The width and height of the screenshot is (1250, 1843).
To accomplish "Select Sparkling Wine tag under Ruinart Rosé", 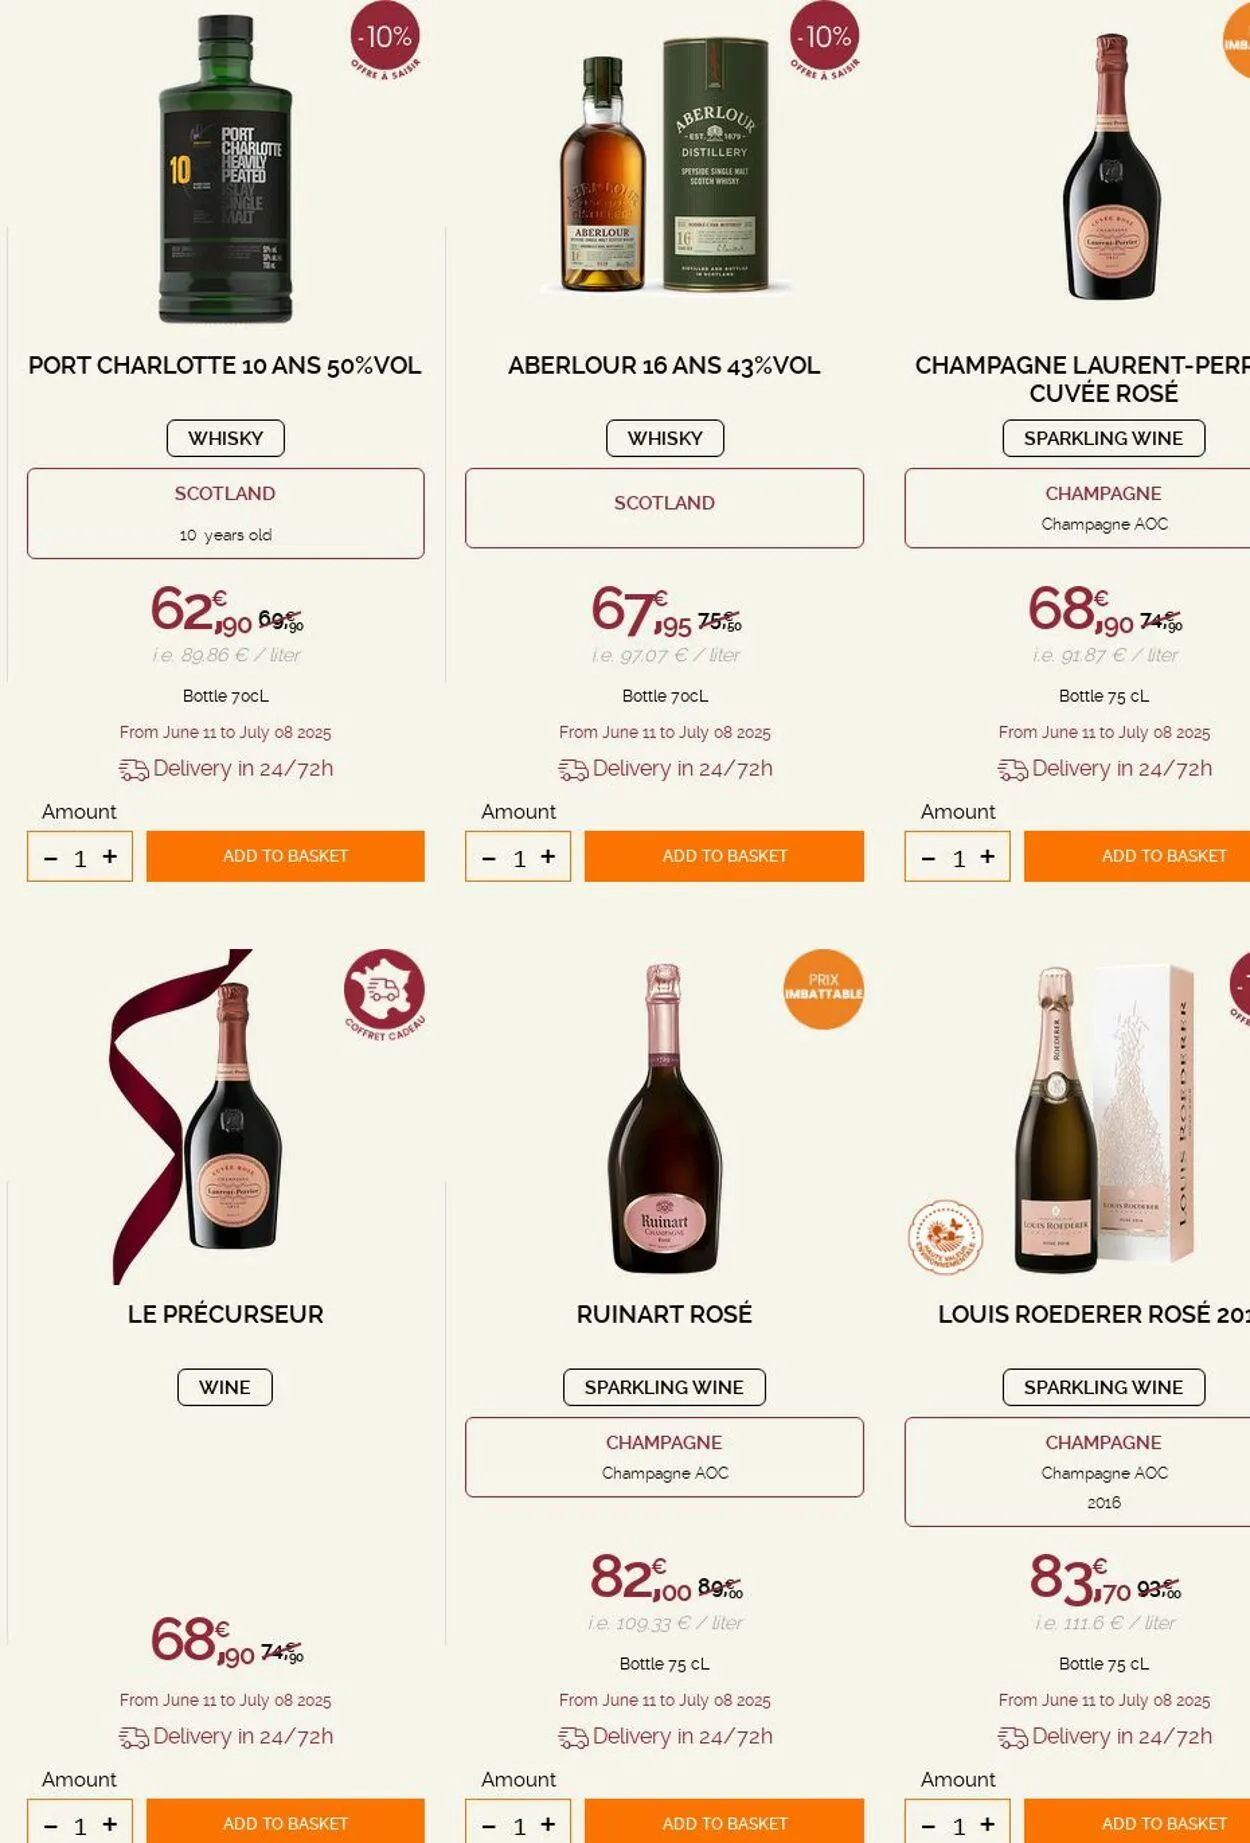I will click(x=664, y=1387).
